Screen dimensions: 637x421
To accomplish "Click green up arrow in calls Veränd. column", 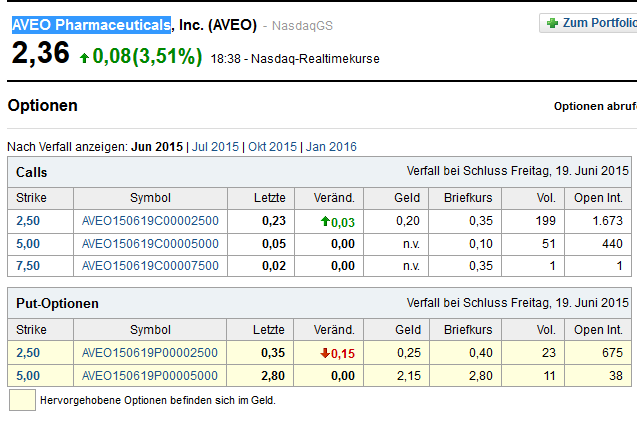I will coord(326,222).
